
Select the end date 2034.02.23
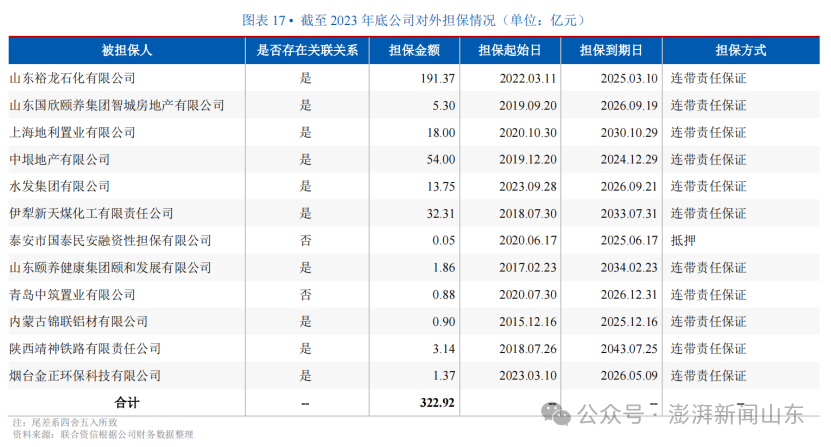point(629,268)
